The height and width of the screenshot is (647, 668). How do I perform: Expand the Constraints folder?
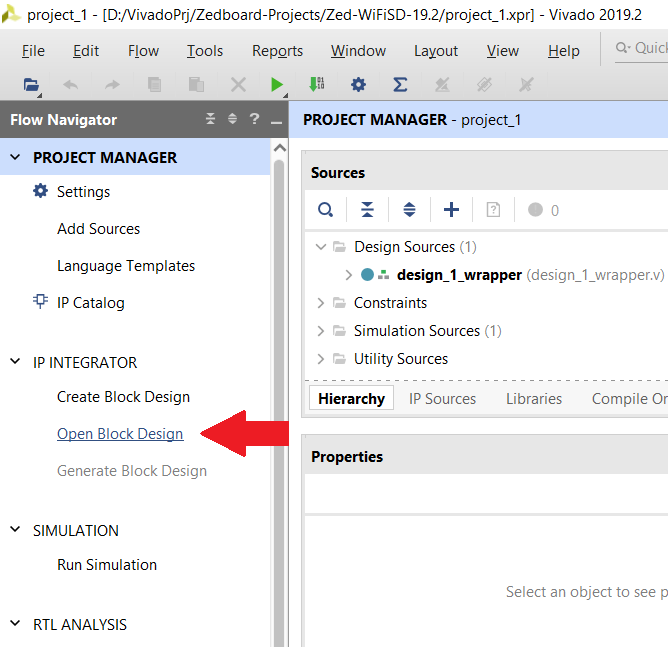click(321, 303)
